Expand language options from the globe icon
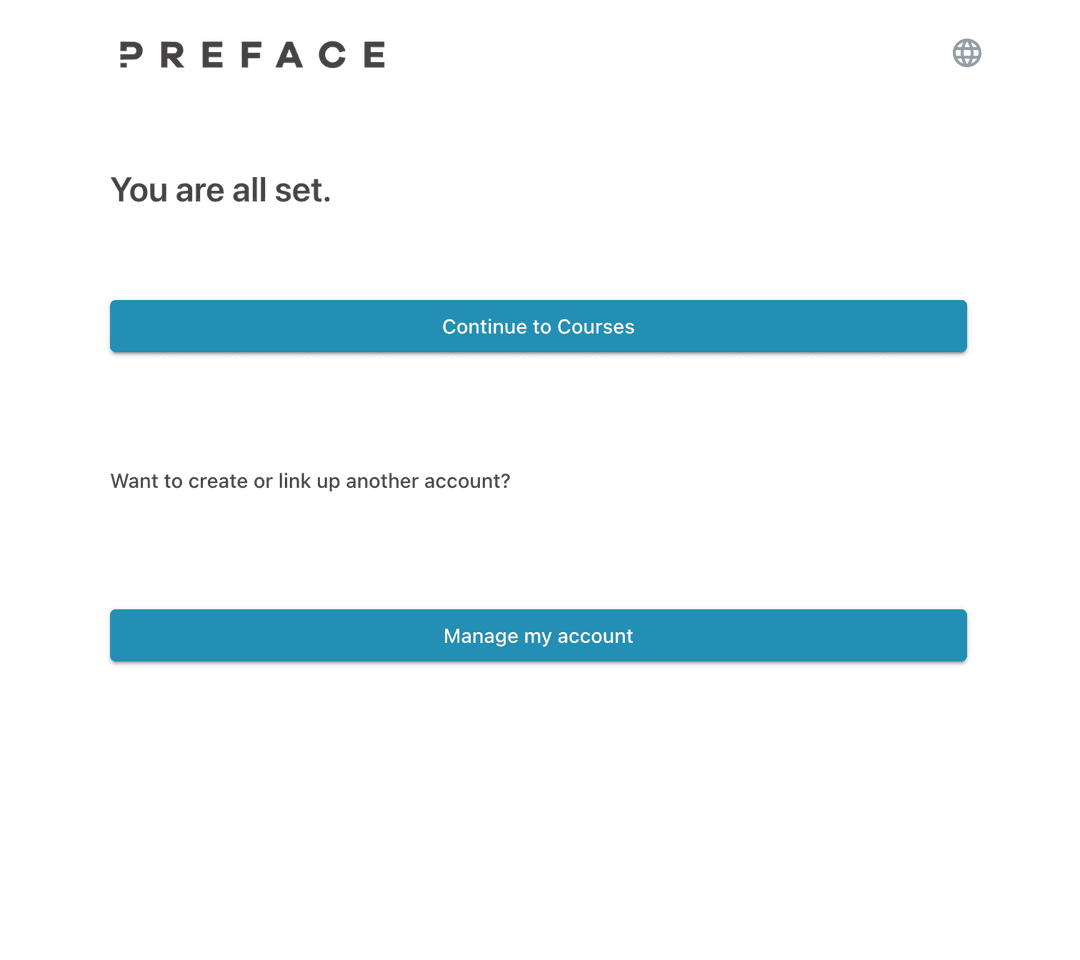This screenshot has width=1080, height=960. point(966,53)
